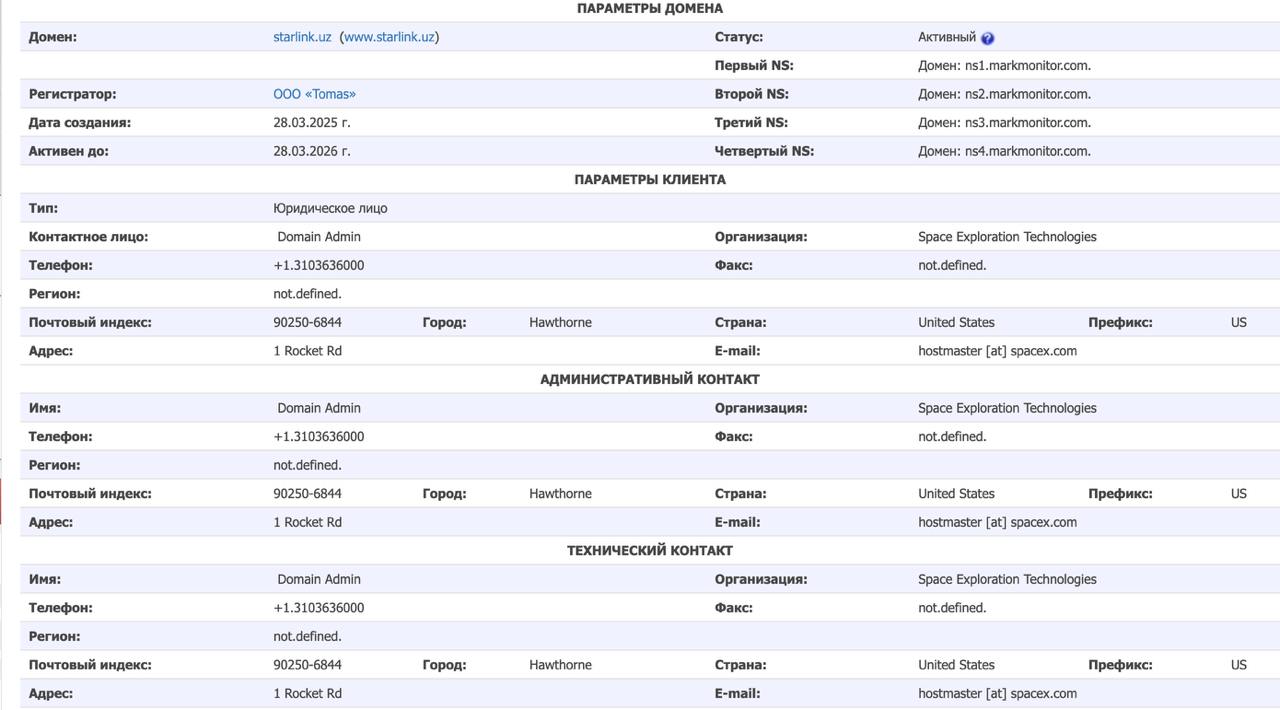
Task: Click the technical contact e-mail address
Action: coord(997,693)
